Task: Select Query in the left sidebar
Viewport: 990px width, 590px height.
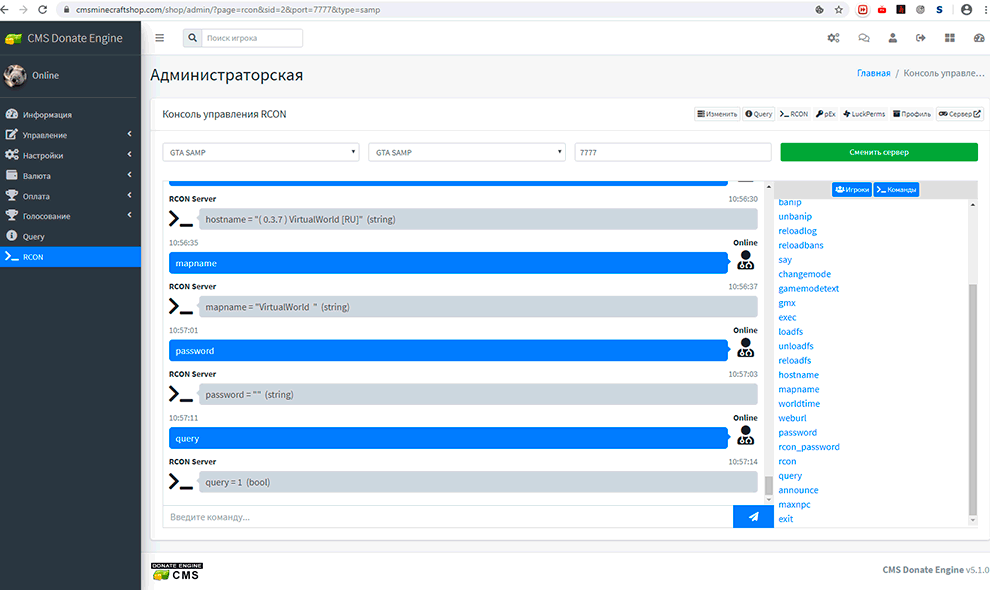Action: [34, 237]
